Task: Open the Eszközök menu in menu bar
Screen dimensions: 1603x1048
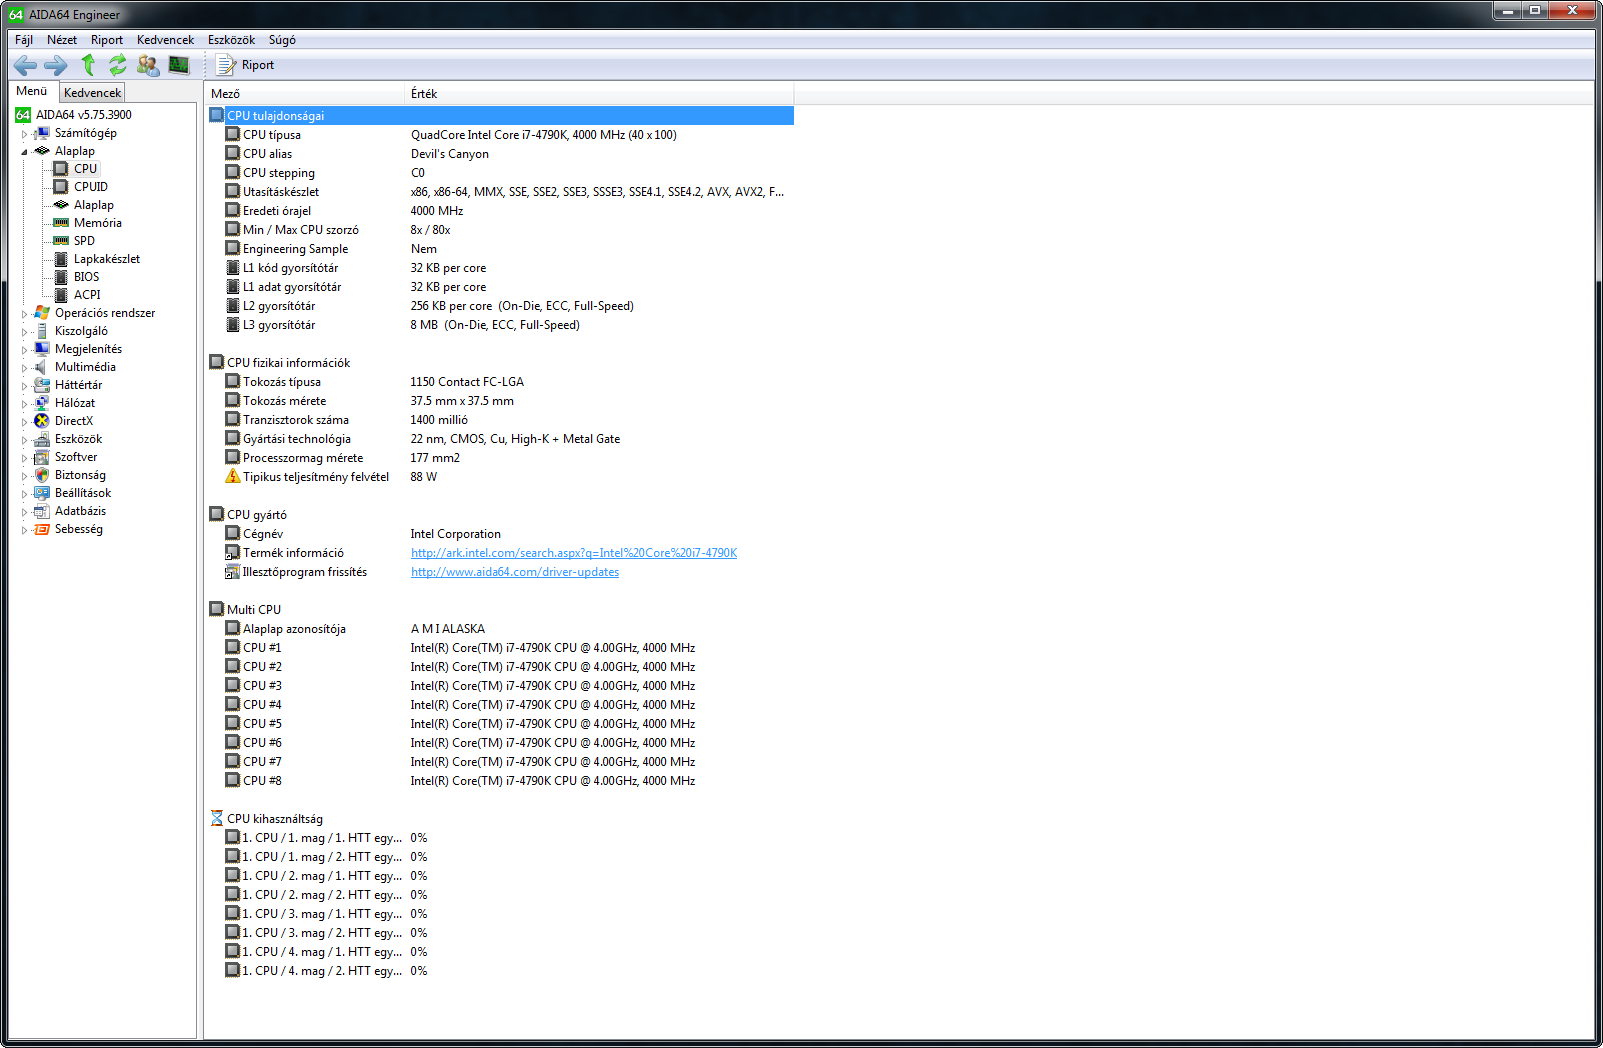Action: [x=231, y=40]
